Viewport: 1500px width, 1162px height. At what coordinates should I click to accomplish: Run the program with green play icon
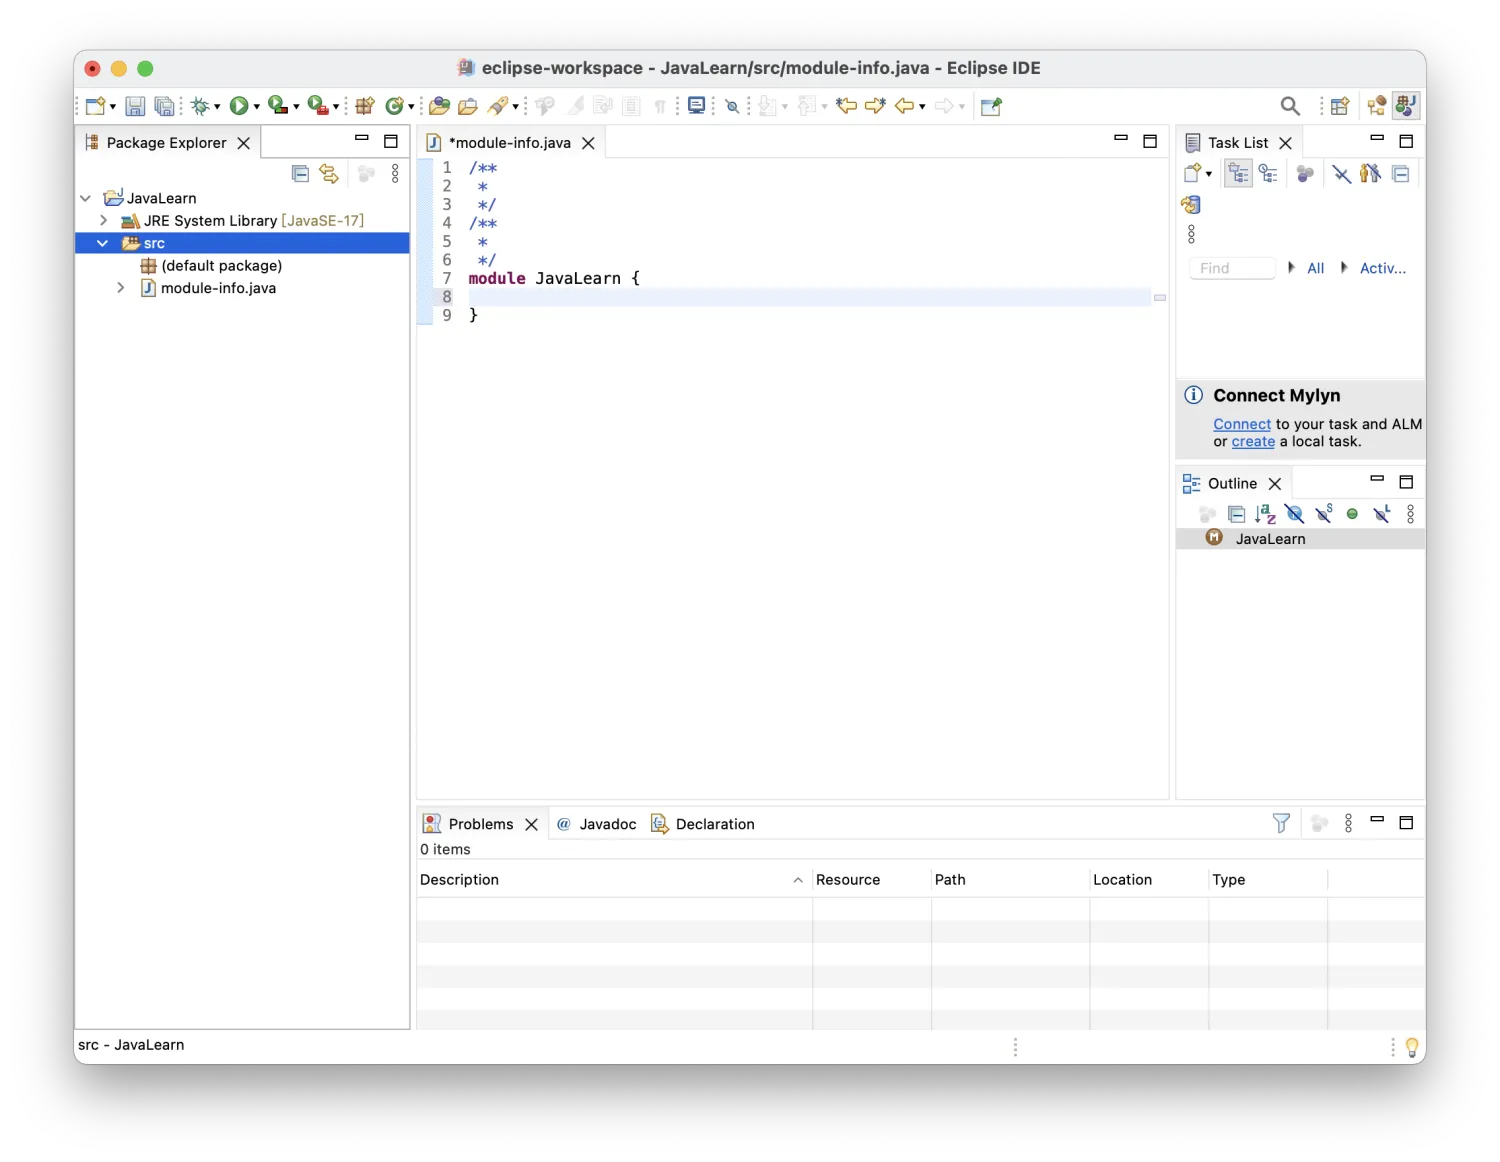click(x=239, y=106)
